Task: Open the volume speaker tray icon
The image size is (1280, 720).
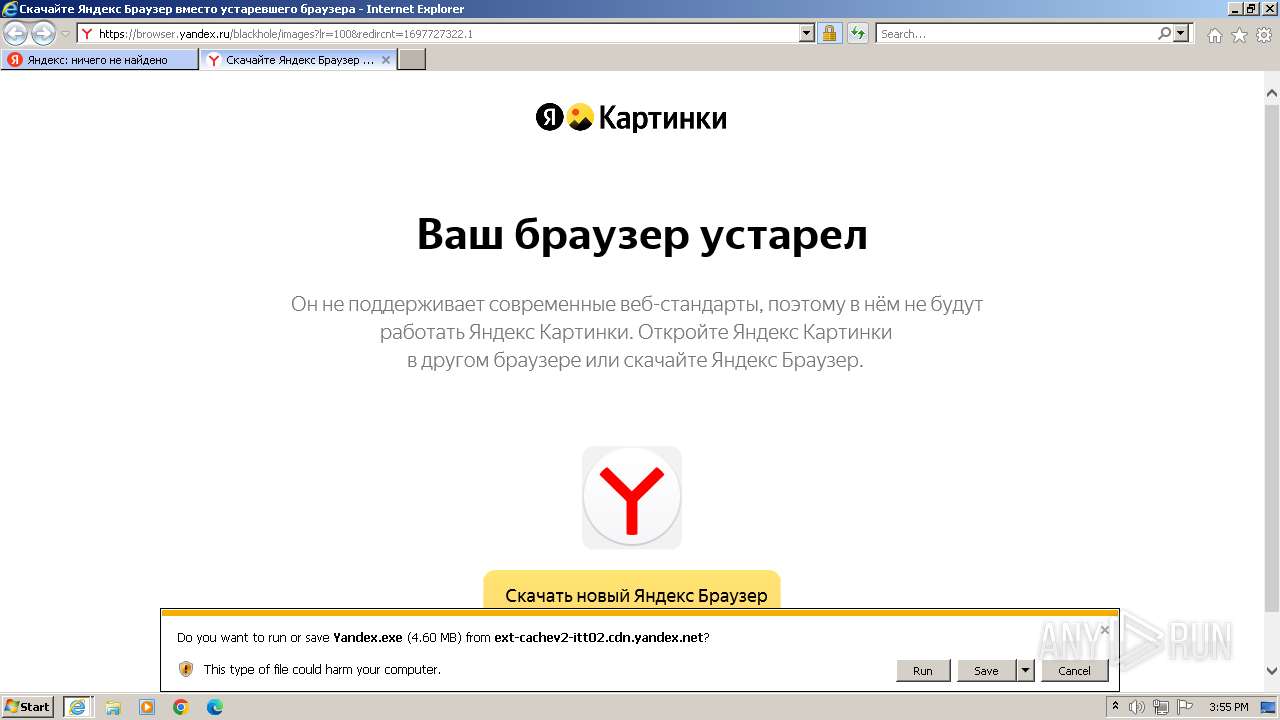Action: coord(1136,707)
